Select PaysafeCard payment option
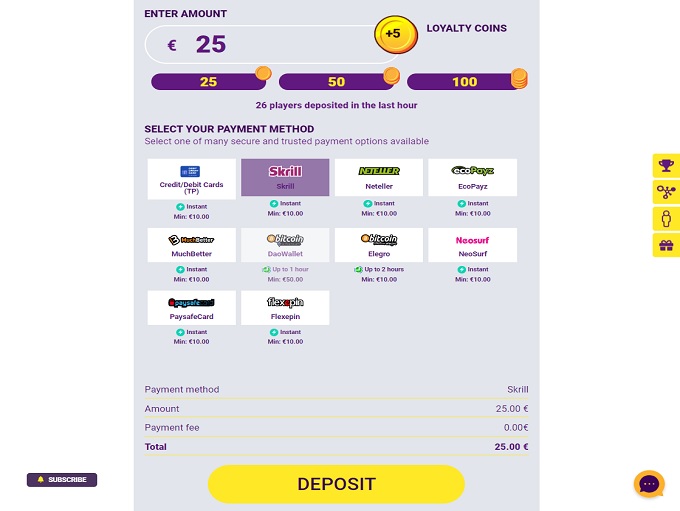 tap(192, 308)
